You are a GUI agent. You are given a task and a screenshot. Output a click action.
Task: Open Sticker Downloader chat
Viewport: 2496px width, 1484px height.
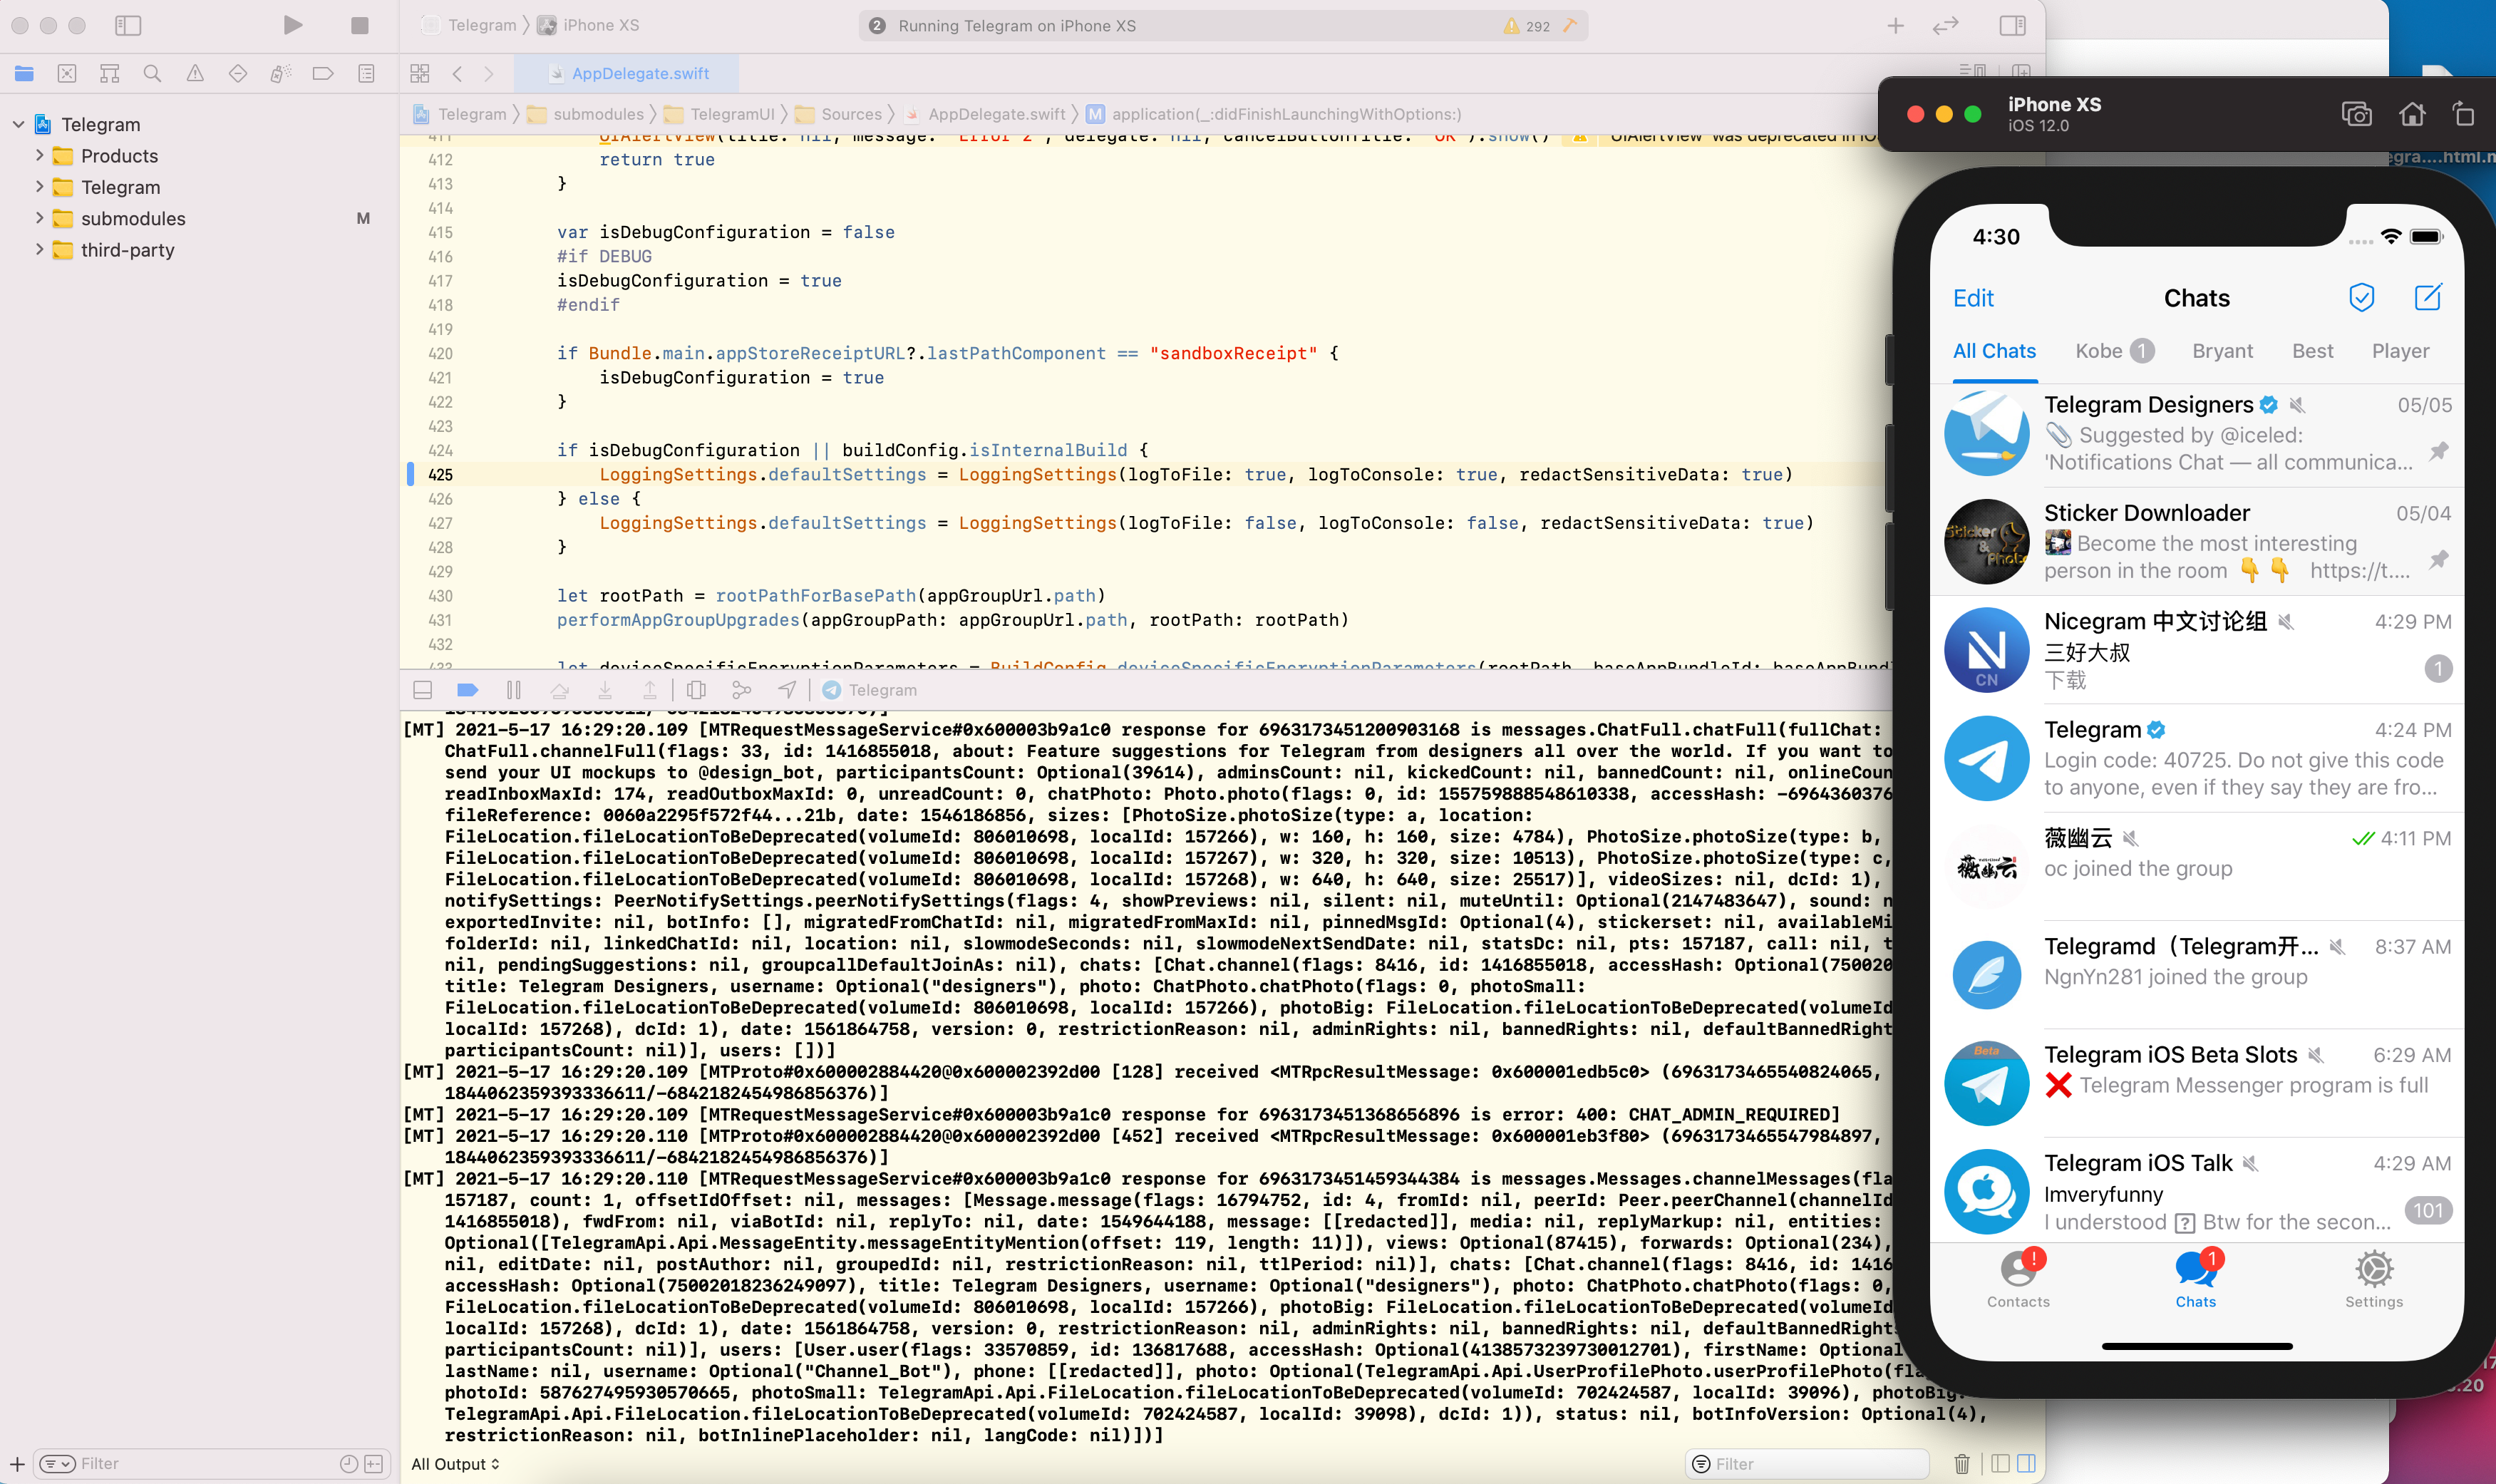tap(2197, 542)
